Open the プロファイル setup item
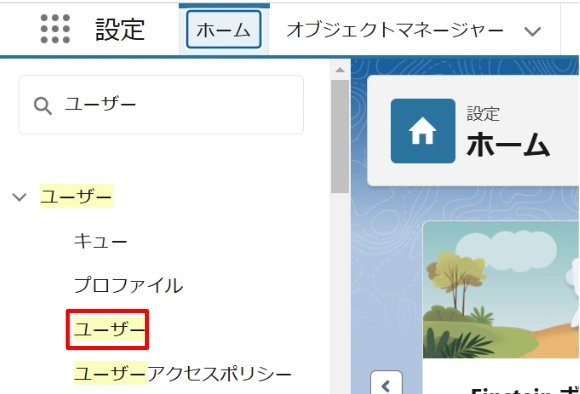This screenshot has height=394, width=580. [x=128, y=285]
